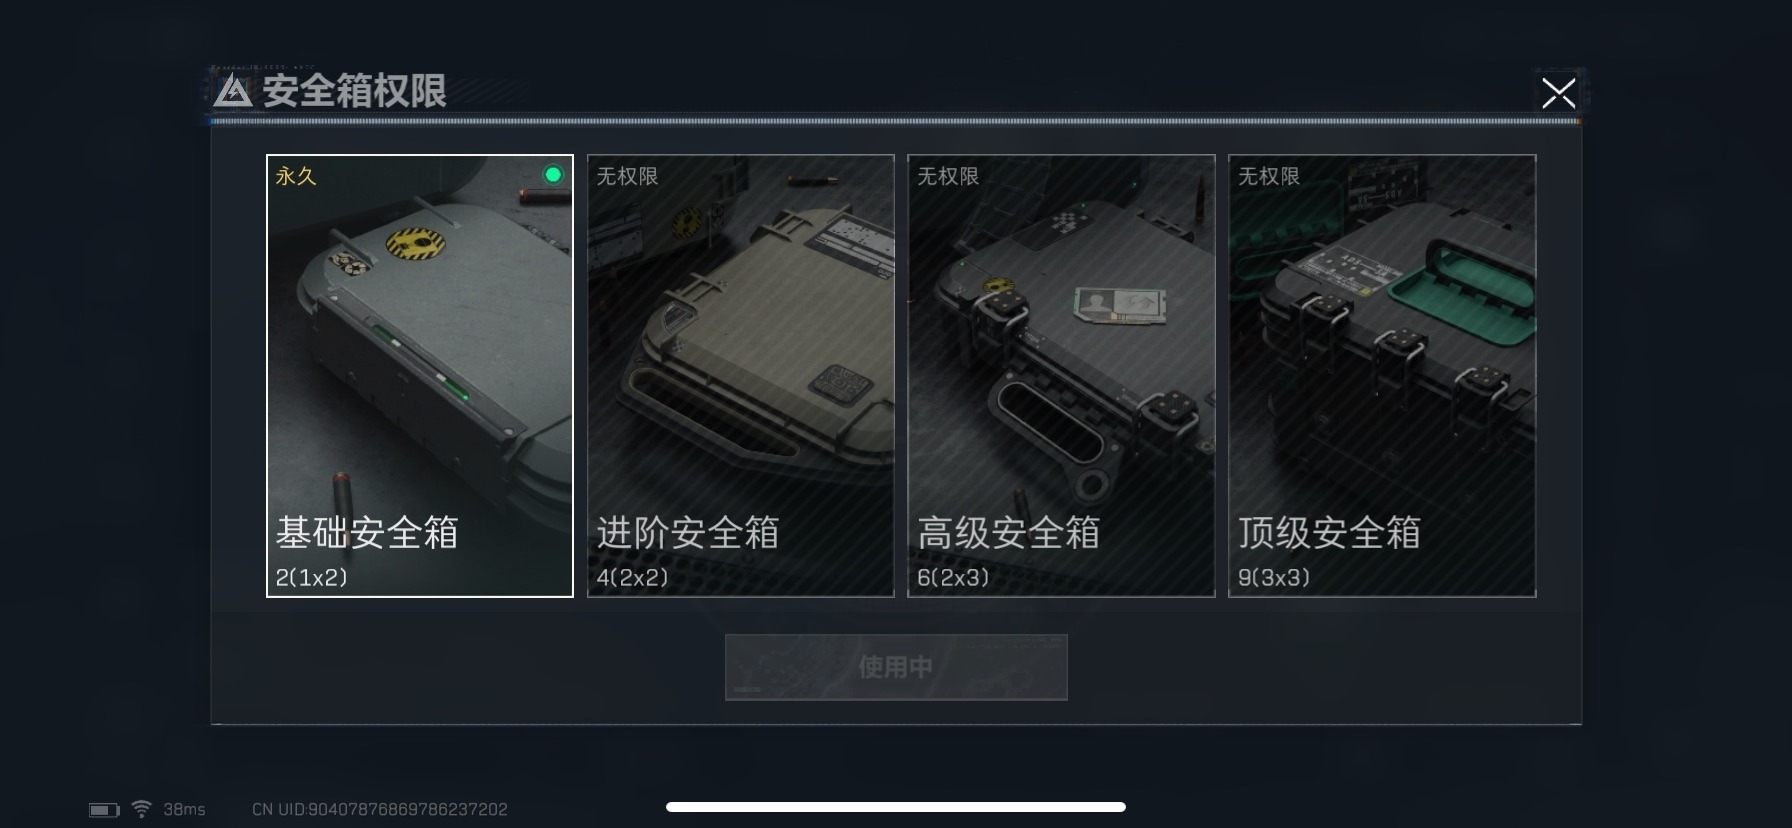Click 无权限 label on 进阶安全箱
1792x828 pixels.
click(627, 176)
